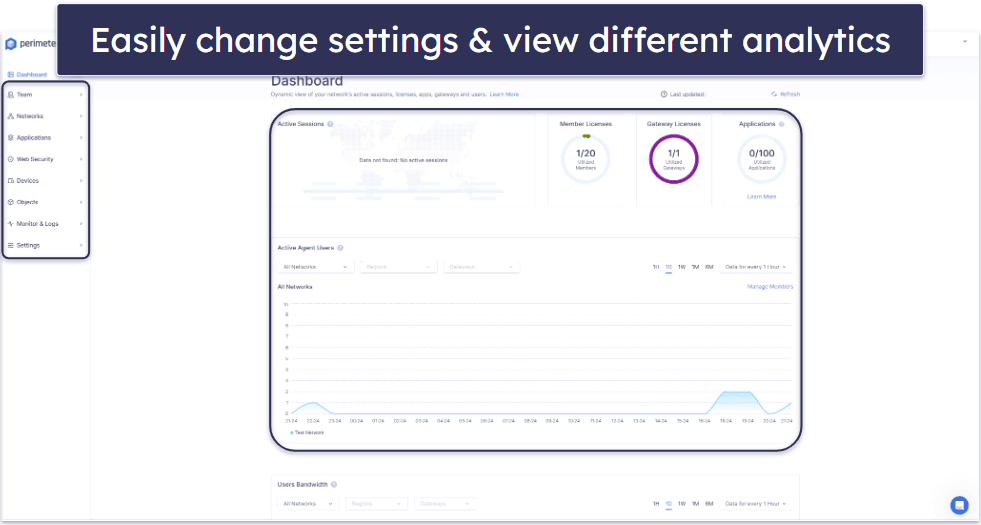The width and height of the screenshot is (981, 525).
Task: Click the Last updated clock icon
Action: pyautogui.click(x=664, y=94)
